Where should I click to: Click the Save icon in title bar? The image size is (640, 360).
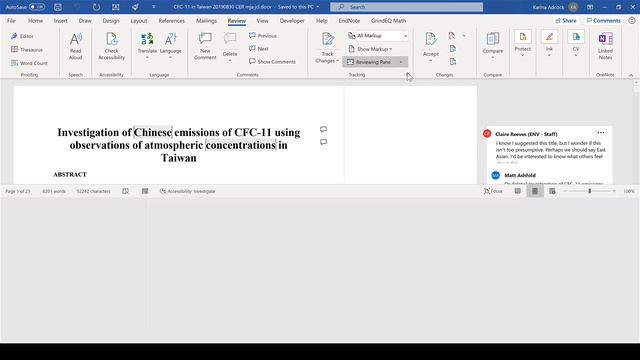58,7
